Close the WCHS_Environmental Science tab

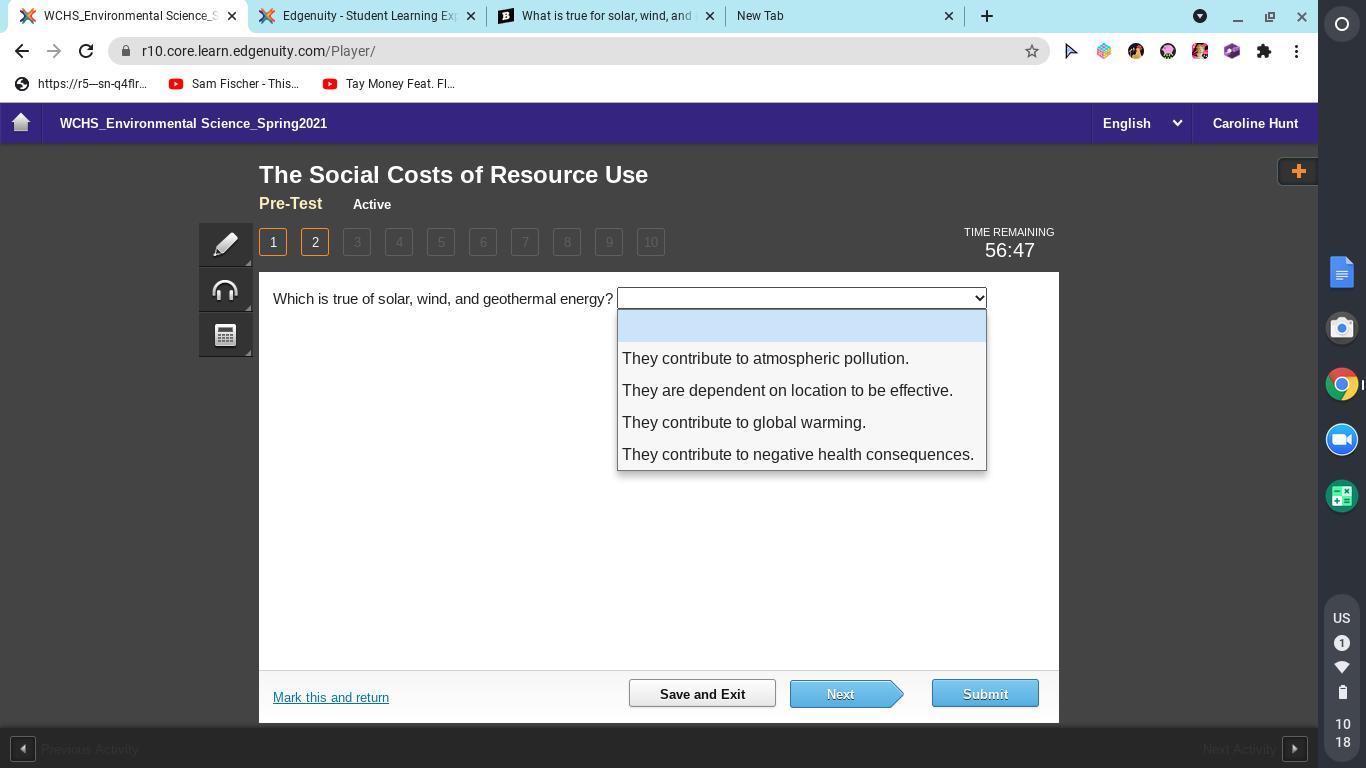click(231, 16)
